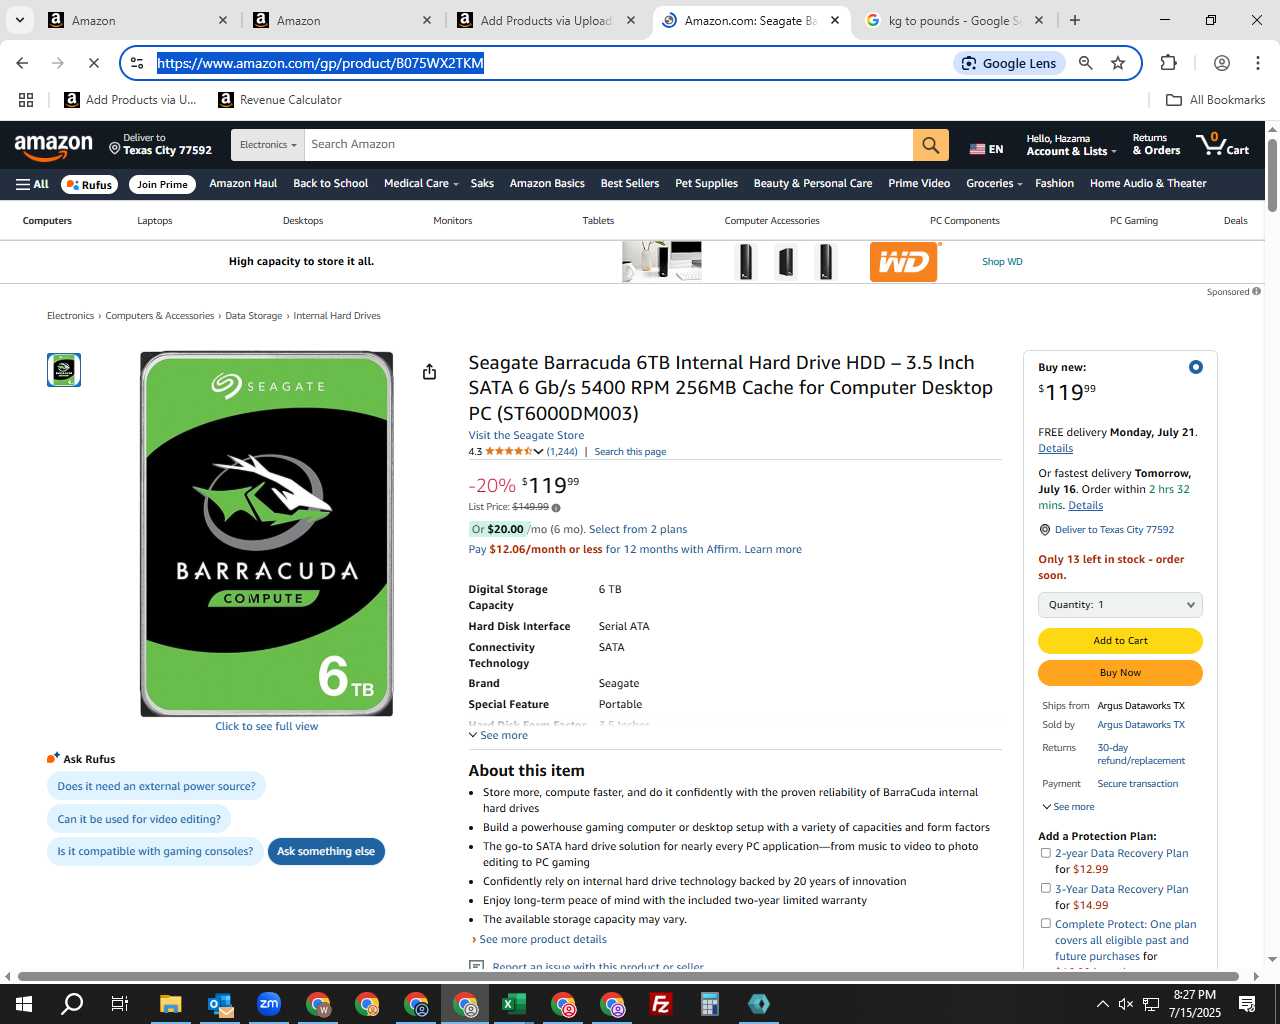Click the Buy Now button
The width and height of the screenshot is (1280, 1024).
[x=1120, y=672]
